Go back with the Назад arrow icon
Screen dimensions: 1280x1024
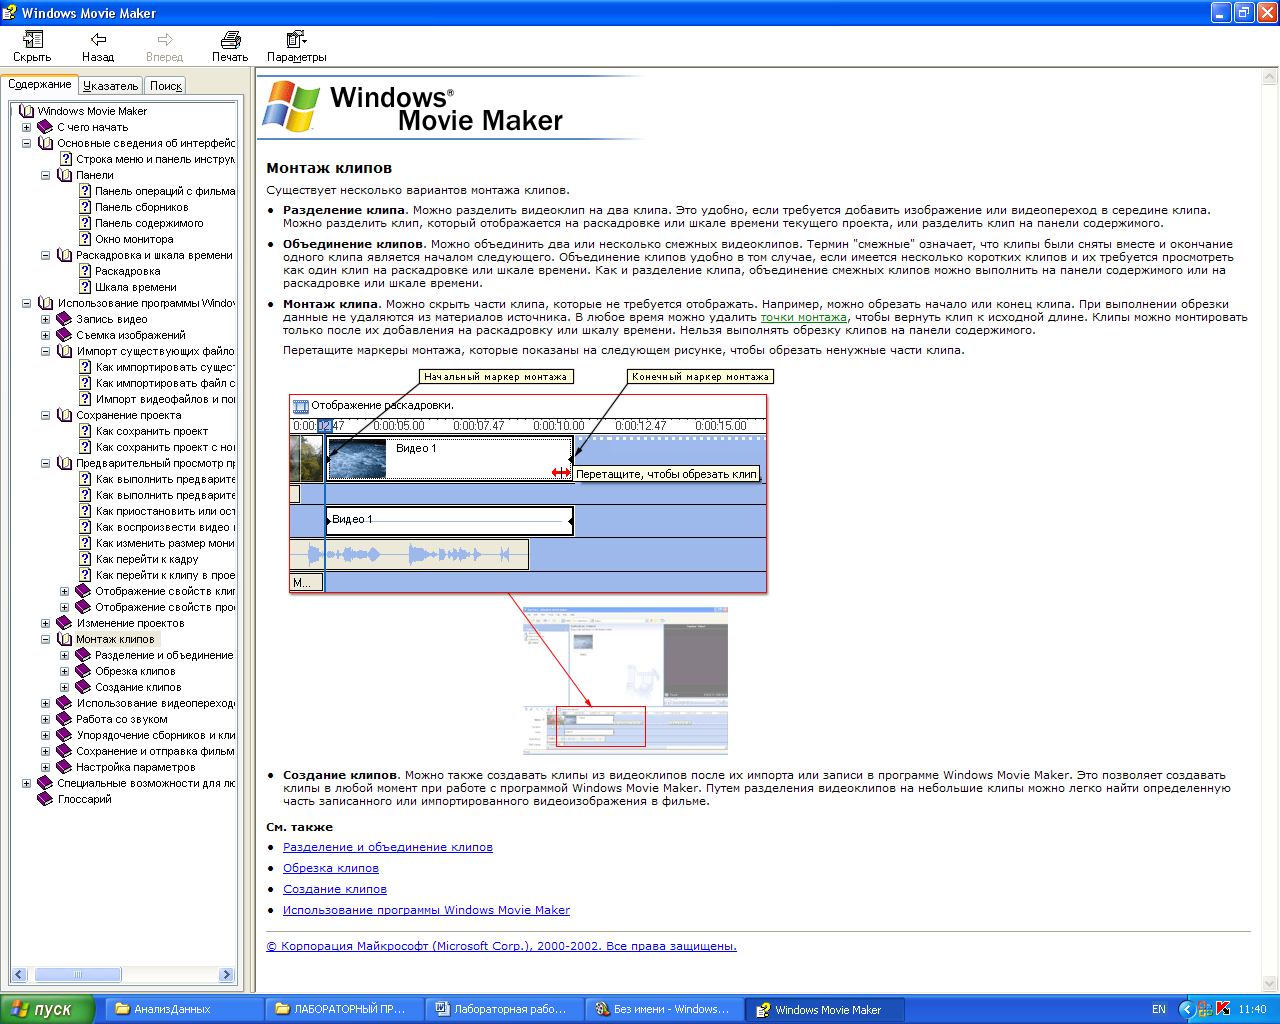point(98,39)
